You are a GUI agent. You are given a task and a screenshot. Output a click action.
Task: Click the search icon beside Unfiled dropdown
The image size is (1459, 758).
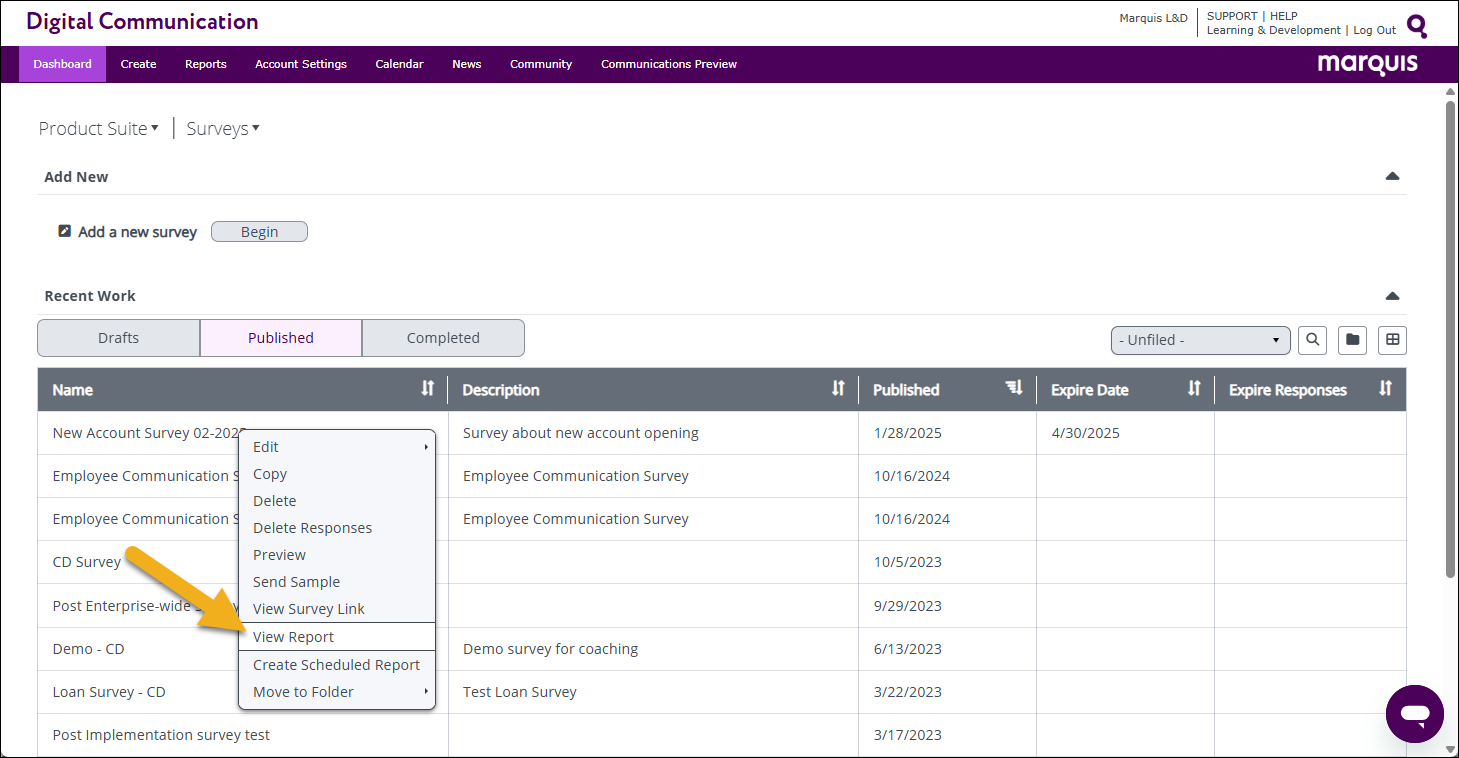[1313, 340]
